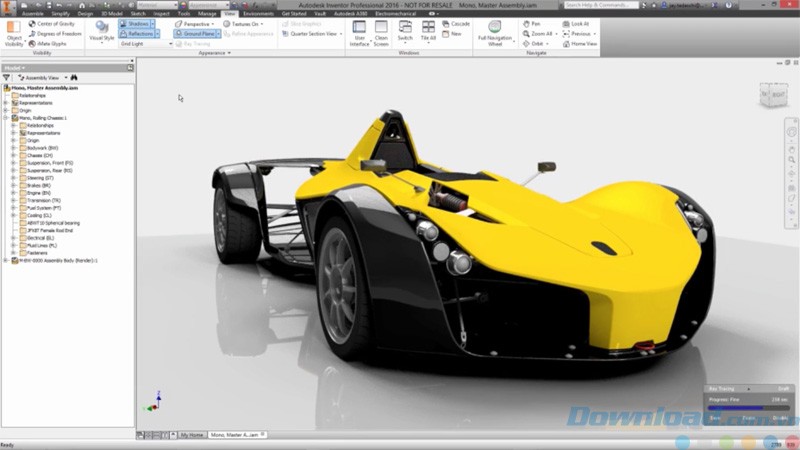800x450 pixels.
Task: Toggle Shadows display off
Action: pyautogui.click(x=138, y=24)
